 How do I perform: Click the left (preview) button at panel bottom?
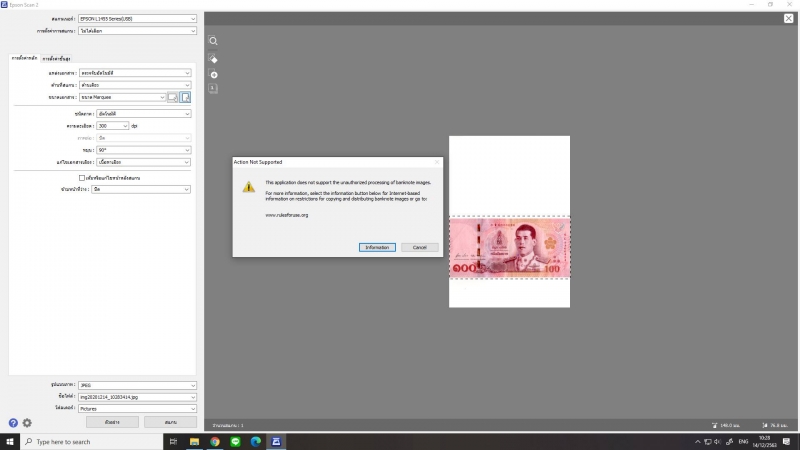click(112, 422)
